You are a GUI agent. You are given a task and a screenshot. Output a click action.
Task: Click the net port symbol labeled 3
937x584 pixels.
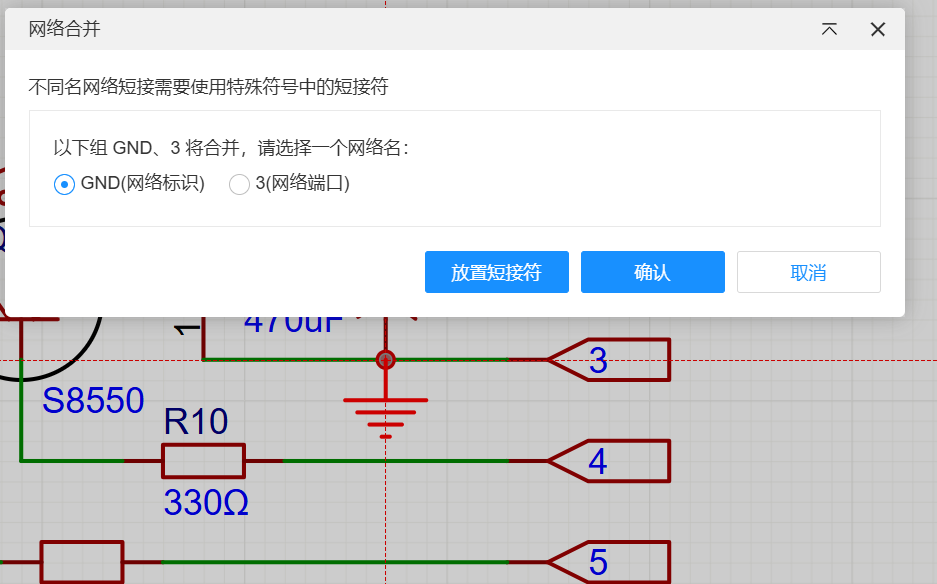click(610, 360)
